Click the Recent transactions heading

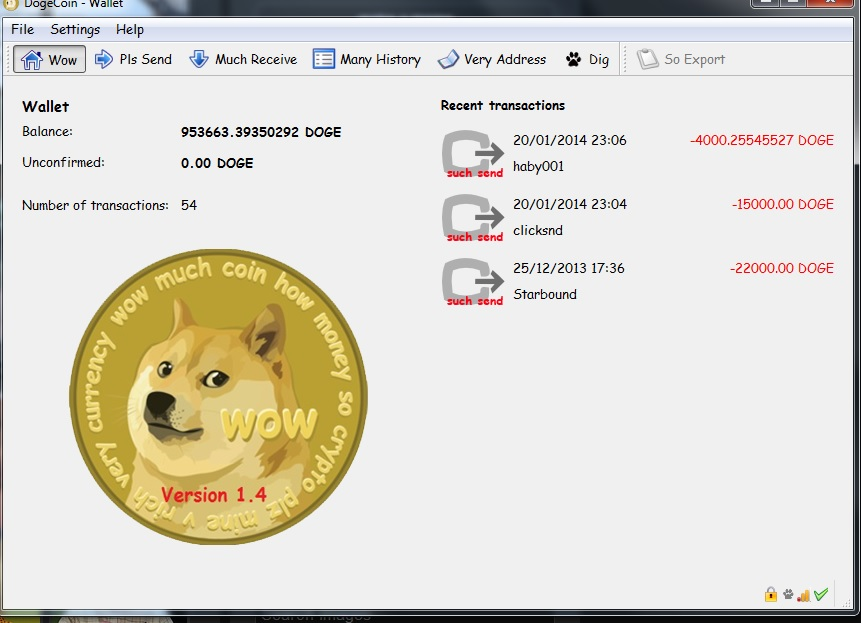click(x=502, y=105)
